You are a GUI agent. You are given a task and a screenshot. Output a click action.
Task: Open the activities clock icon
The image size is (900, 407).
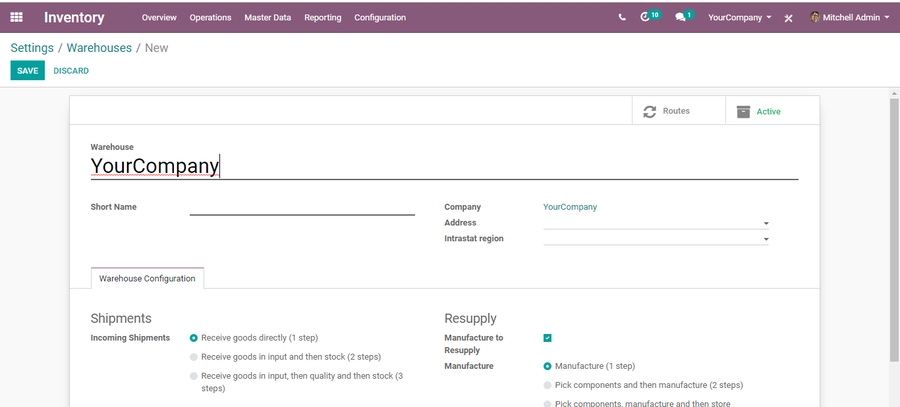[x=646, y=17]
